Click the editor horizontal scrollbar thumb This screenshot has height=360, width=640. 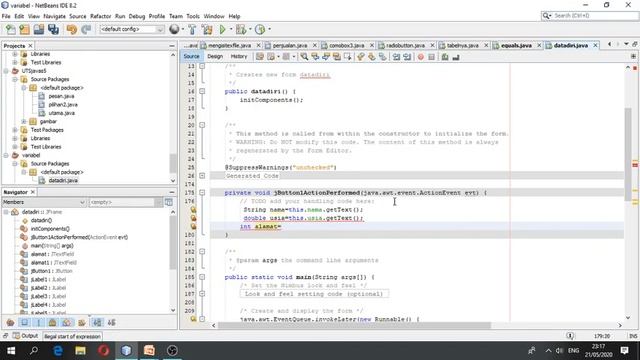point(354,325)
